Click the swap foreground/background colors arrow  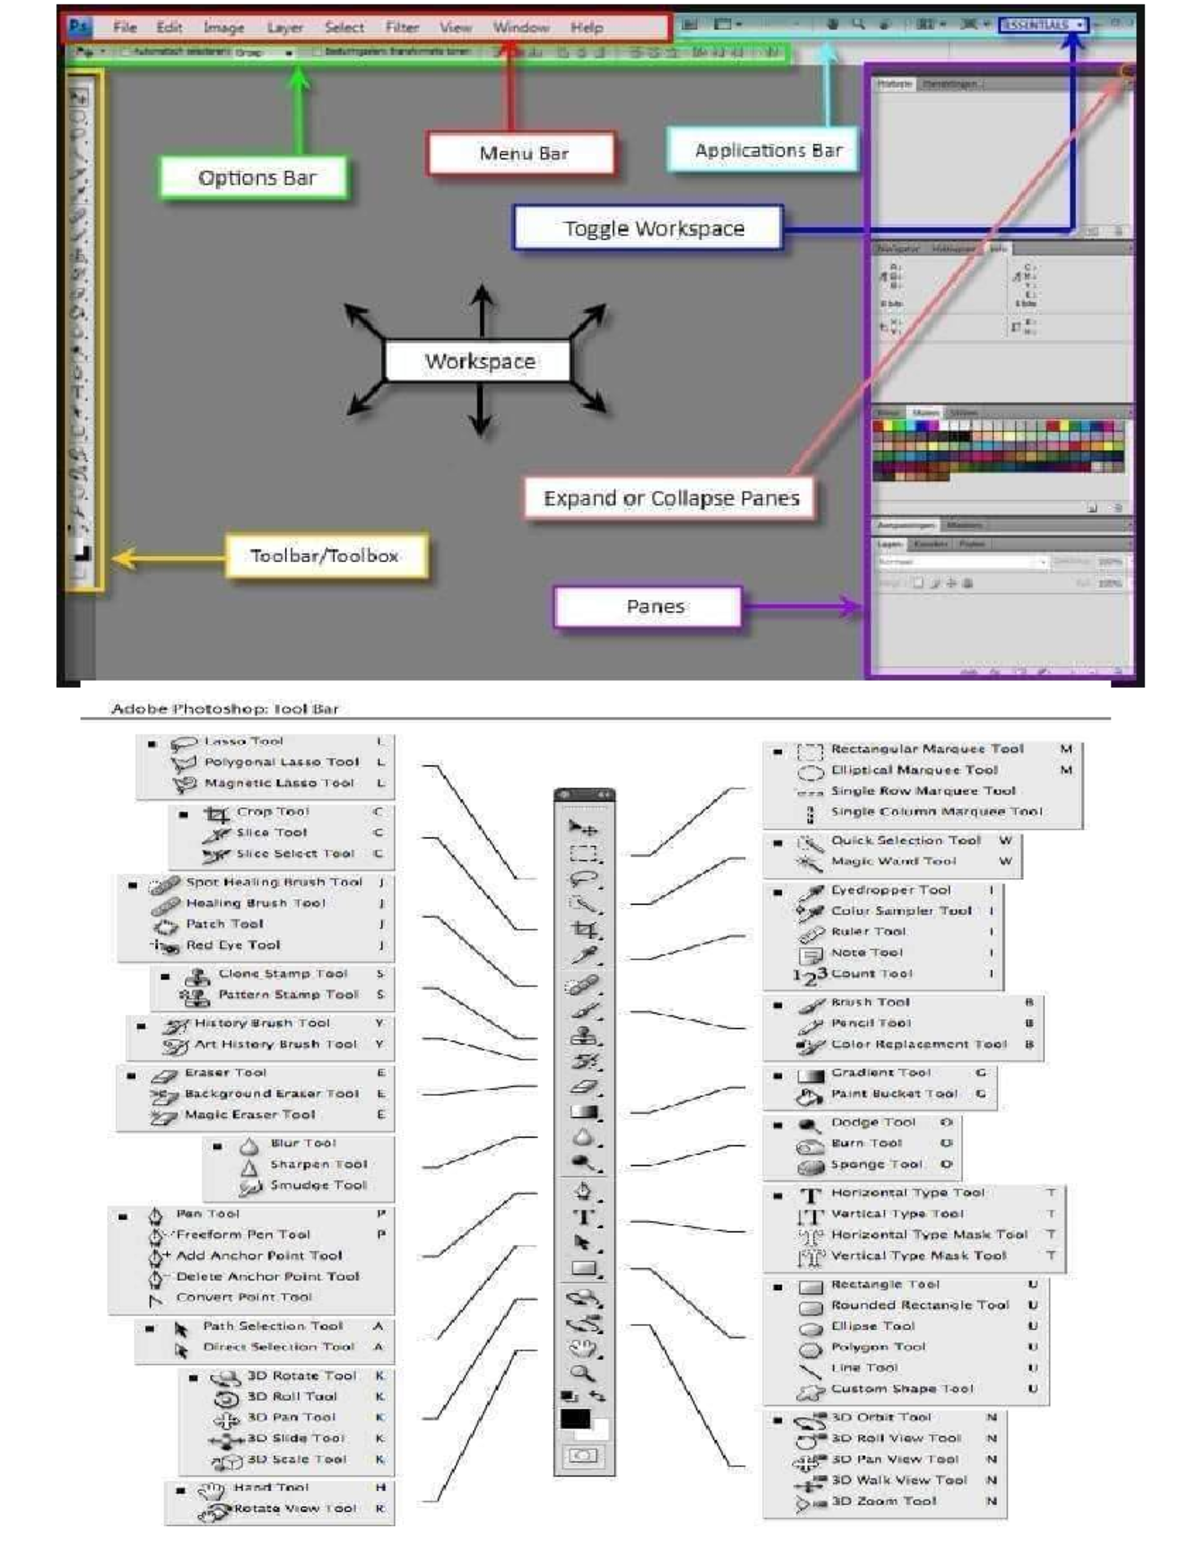[598, 1396]
